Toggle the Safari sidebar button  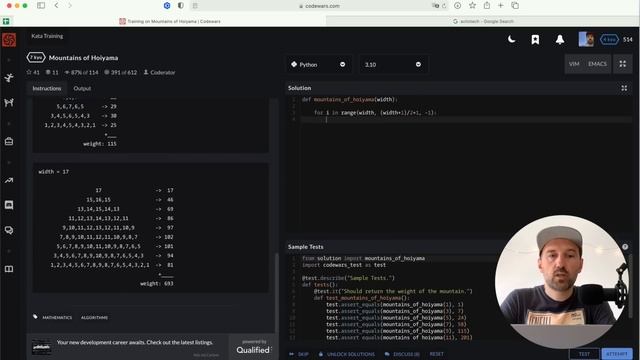(x=41, y=6)
